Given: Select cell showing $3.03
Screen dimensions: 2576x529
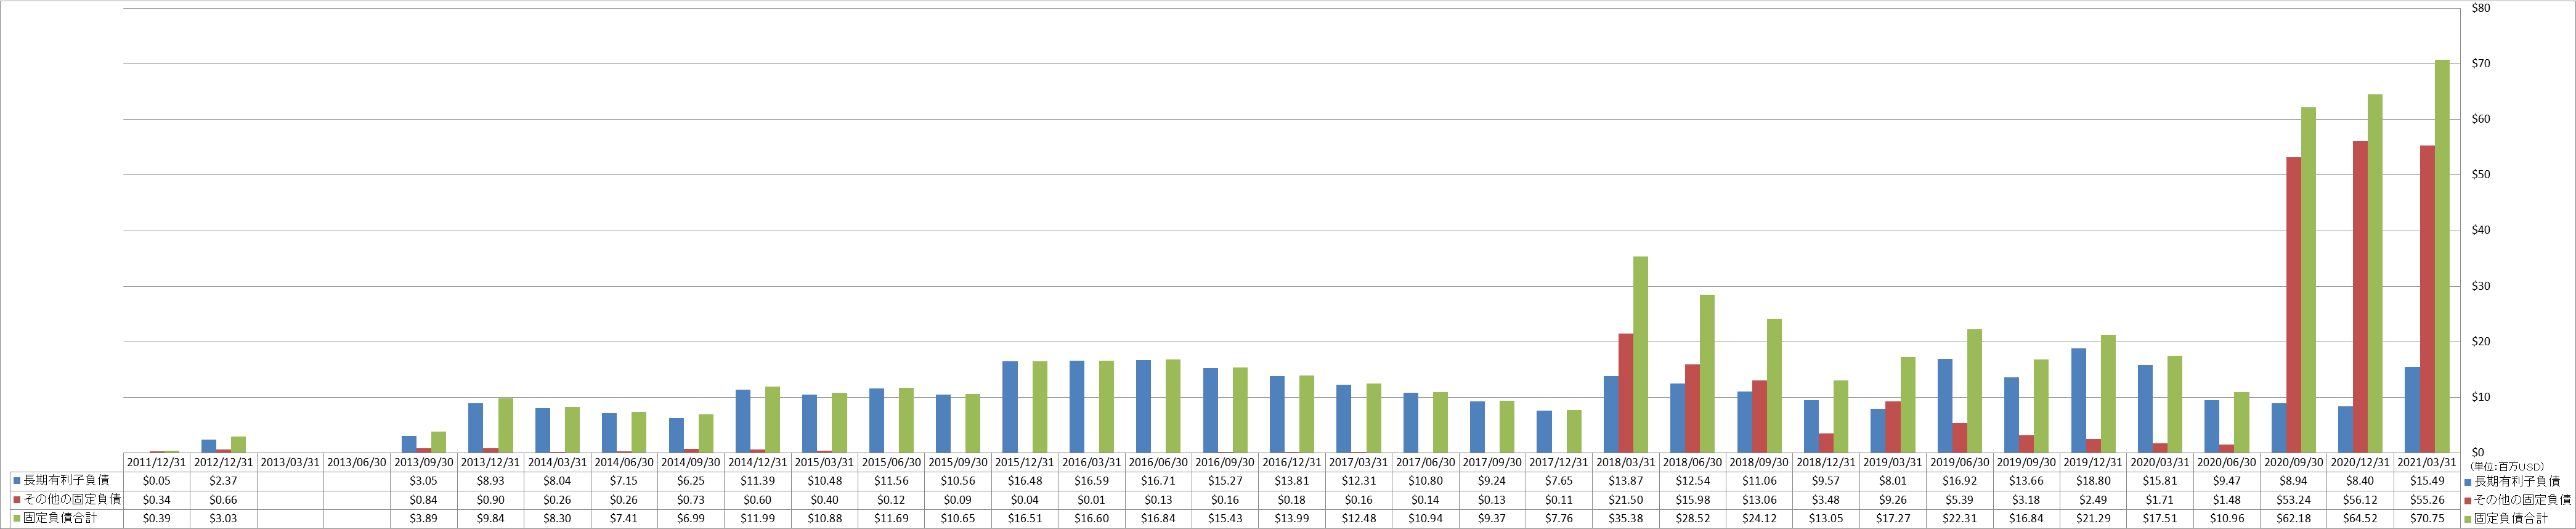Looking at the screenshot, I should coord(224,519).
